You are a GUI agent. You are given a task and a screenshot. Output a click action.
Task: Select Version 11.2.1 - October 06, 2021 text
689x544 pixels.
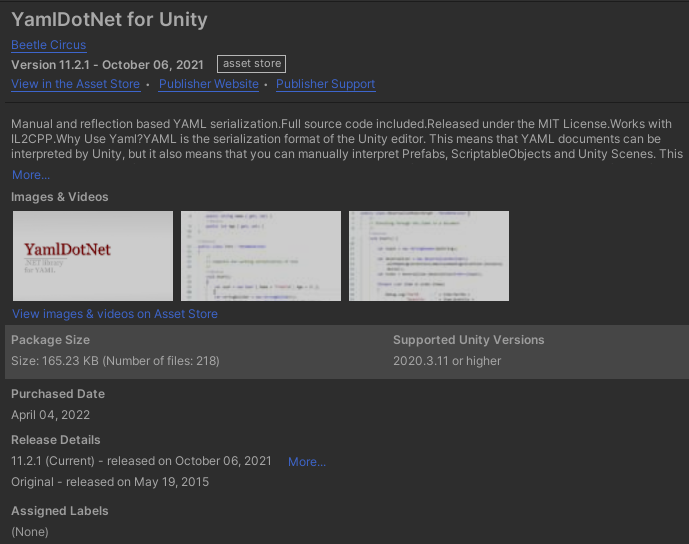(107, 65)
